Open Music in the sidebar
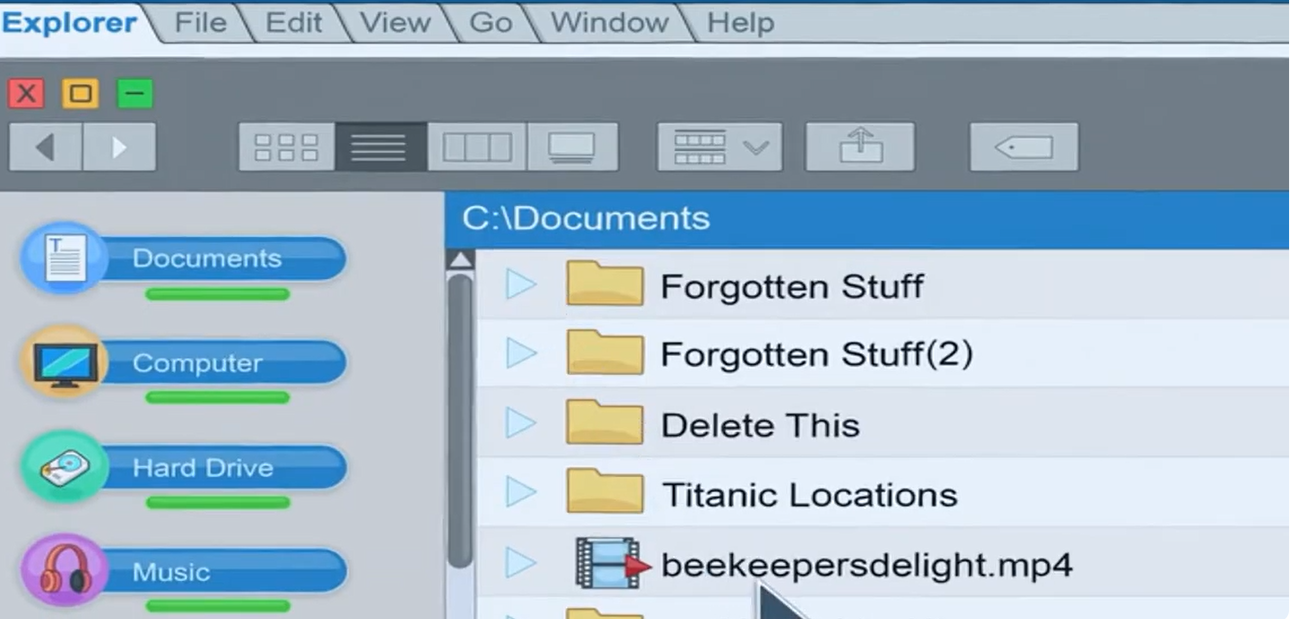This screenshot has height=619, width=1292. point(171,572)
